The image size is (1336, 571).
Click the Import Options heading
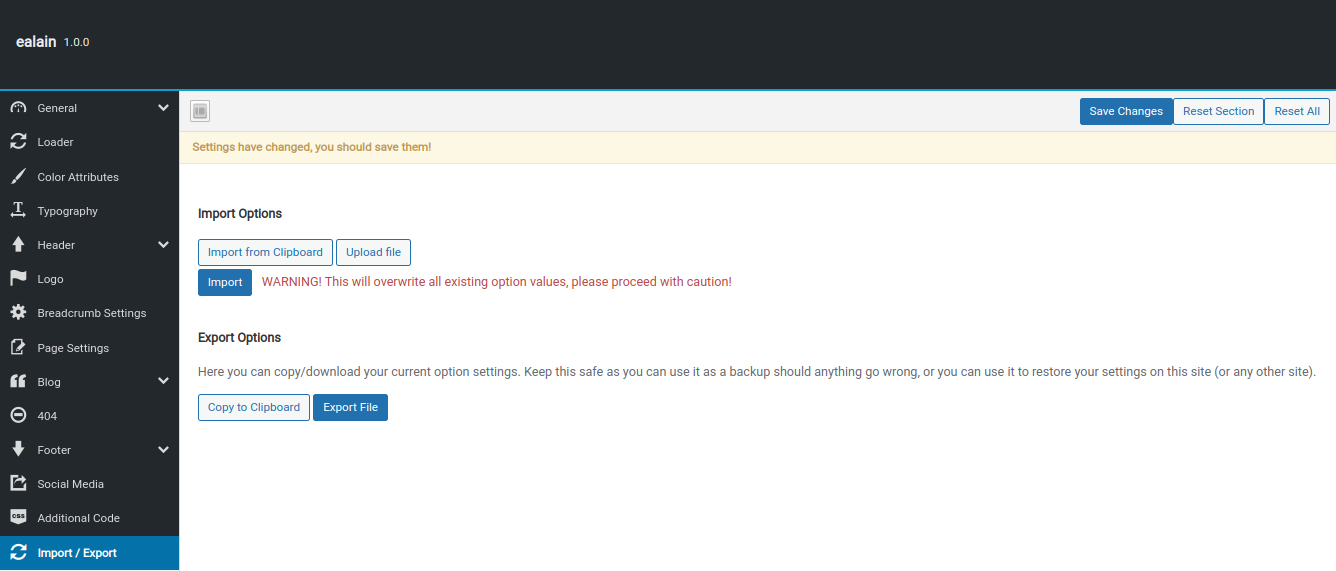pyautogui.click(x=240, y=214)
